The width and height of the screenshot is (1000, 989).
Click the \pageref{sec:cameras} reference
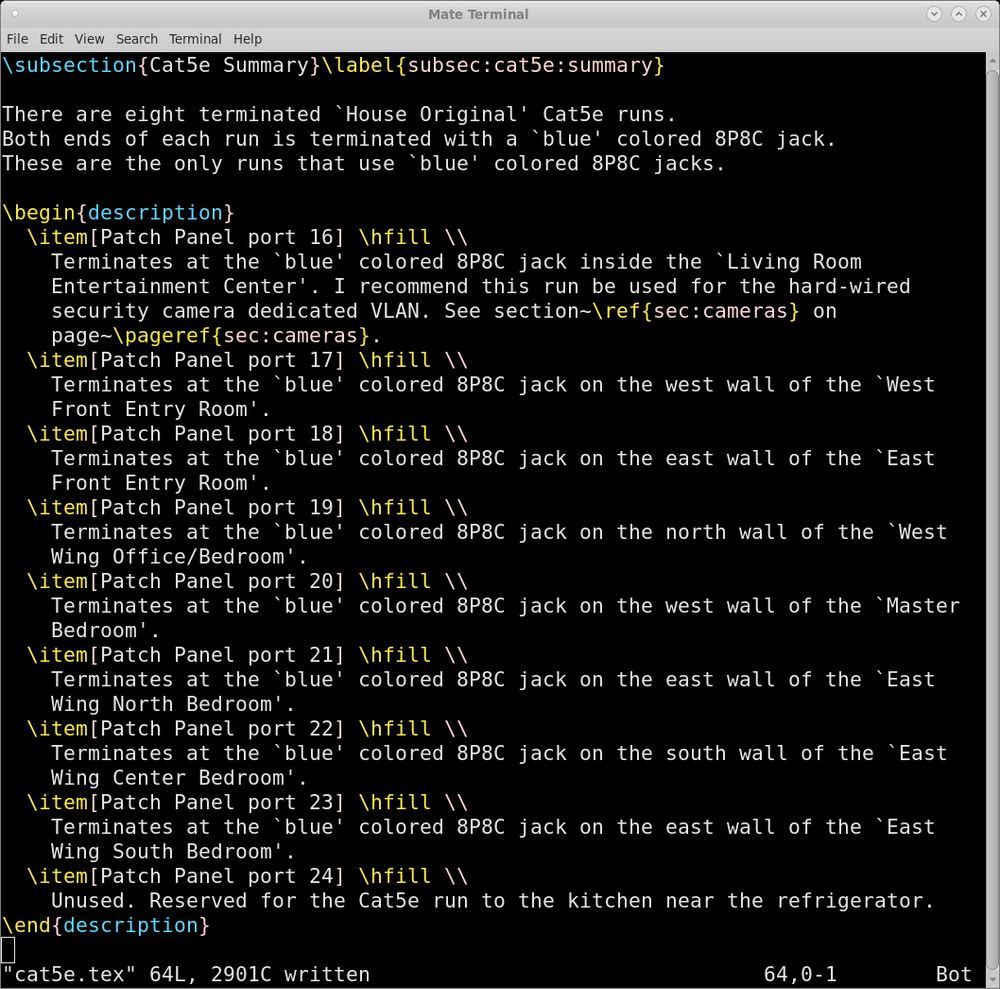(x=241, y=335)
